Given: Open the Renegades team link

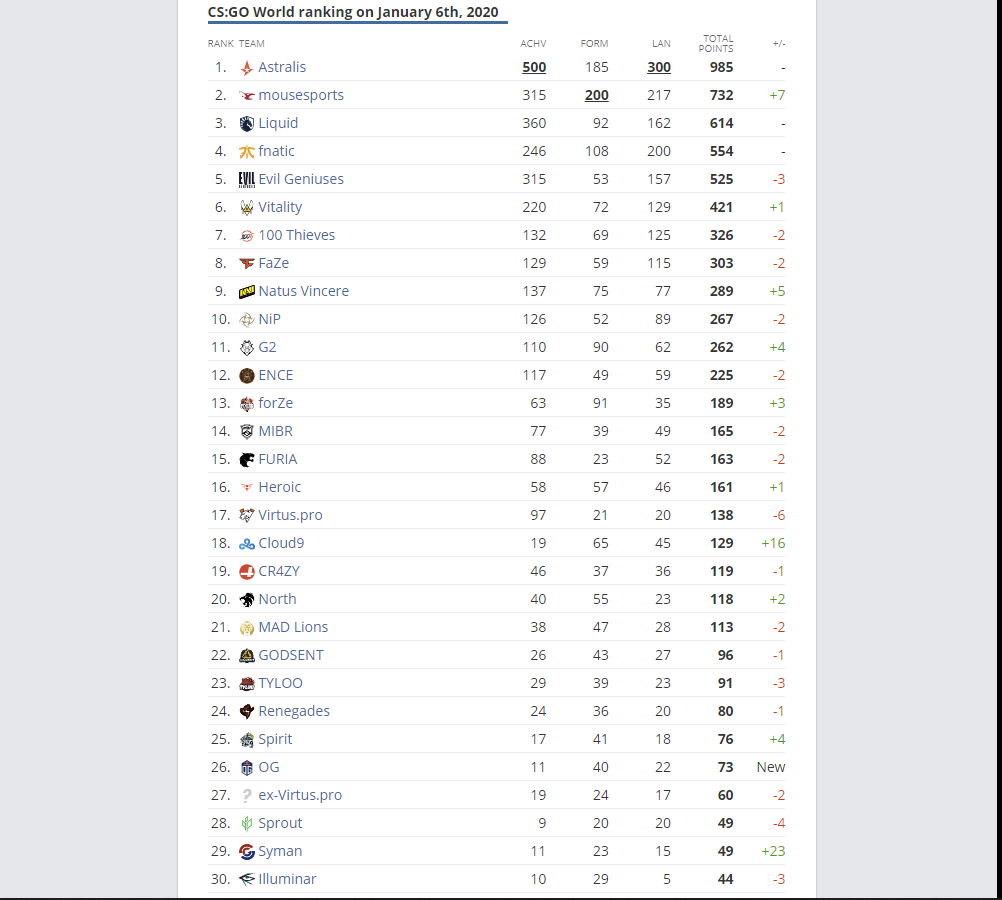Looking at the screenshot, I should coord(294,711).
